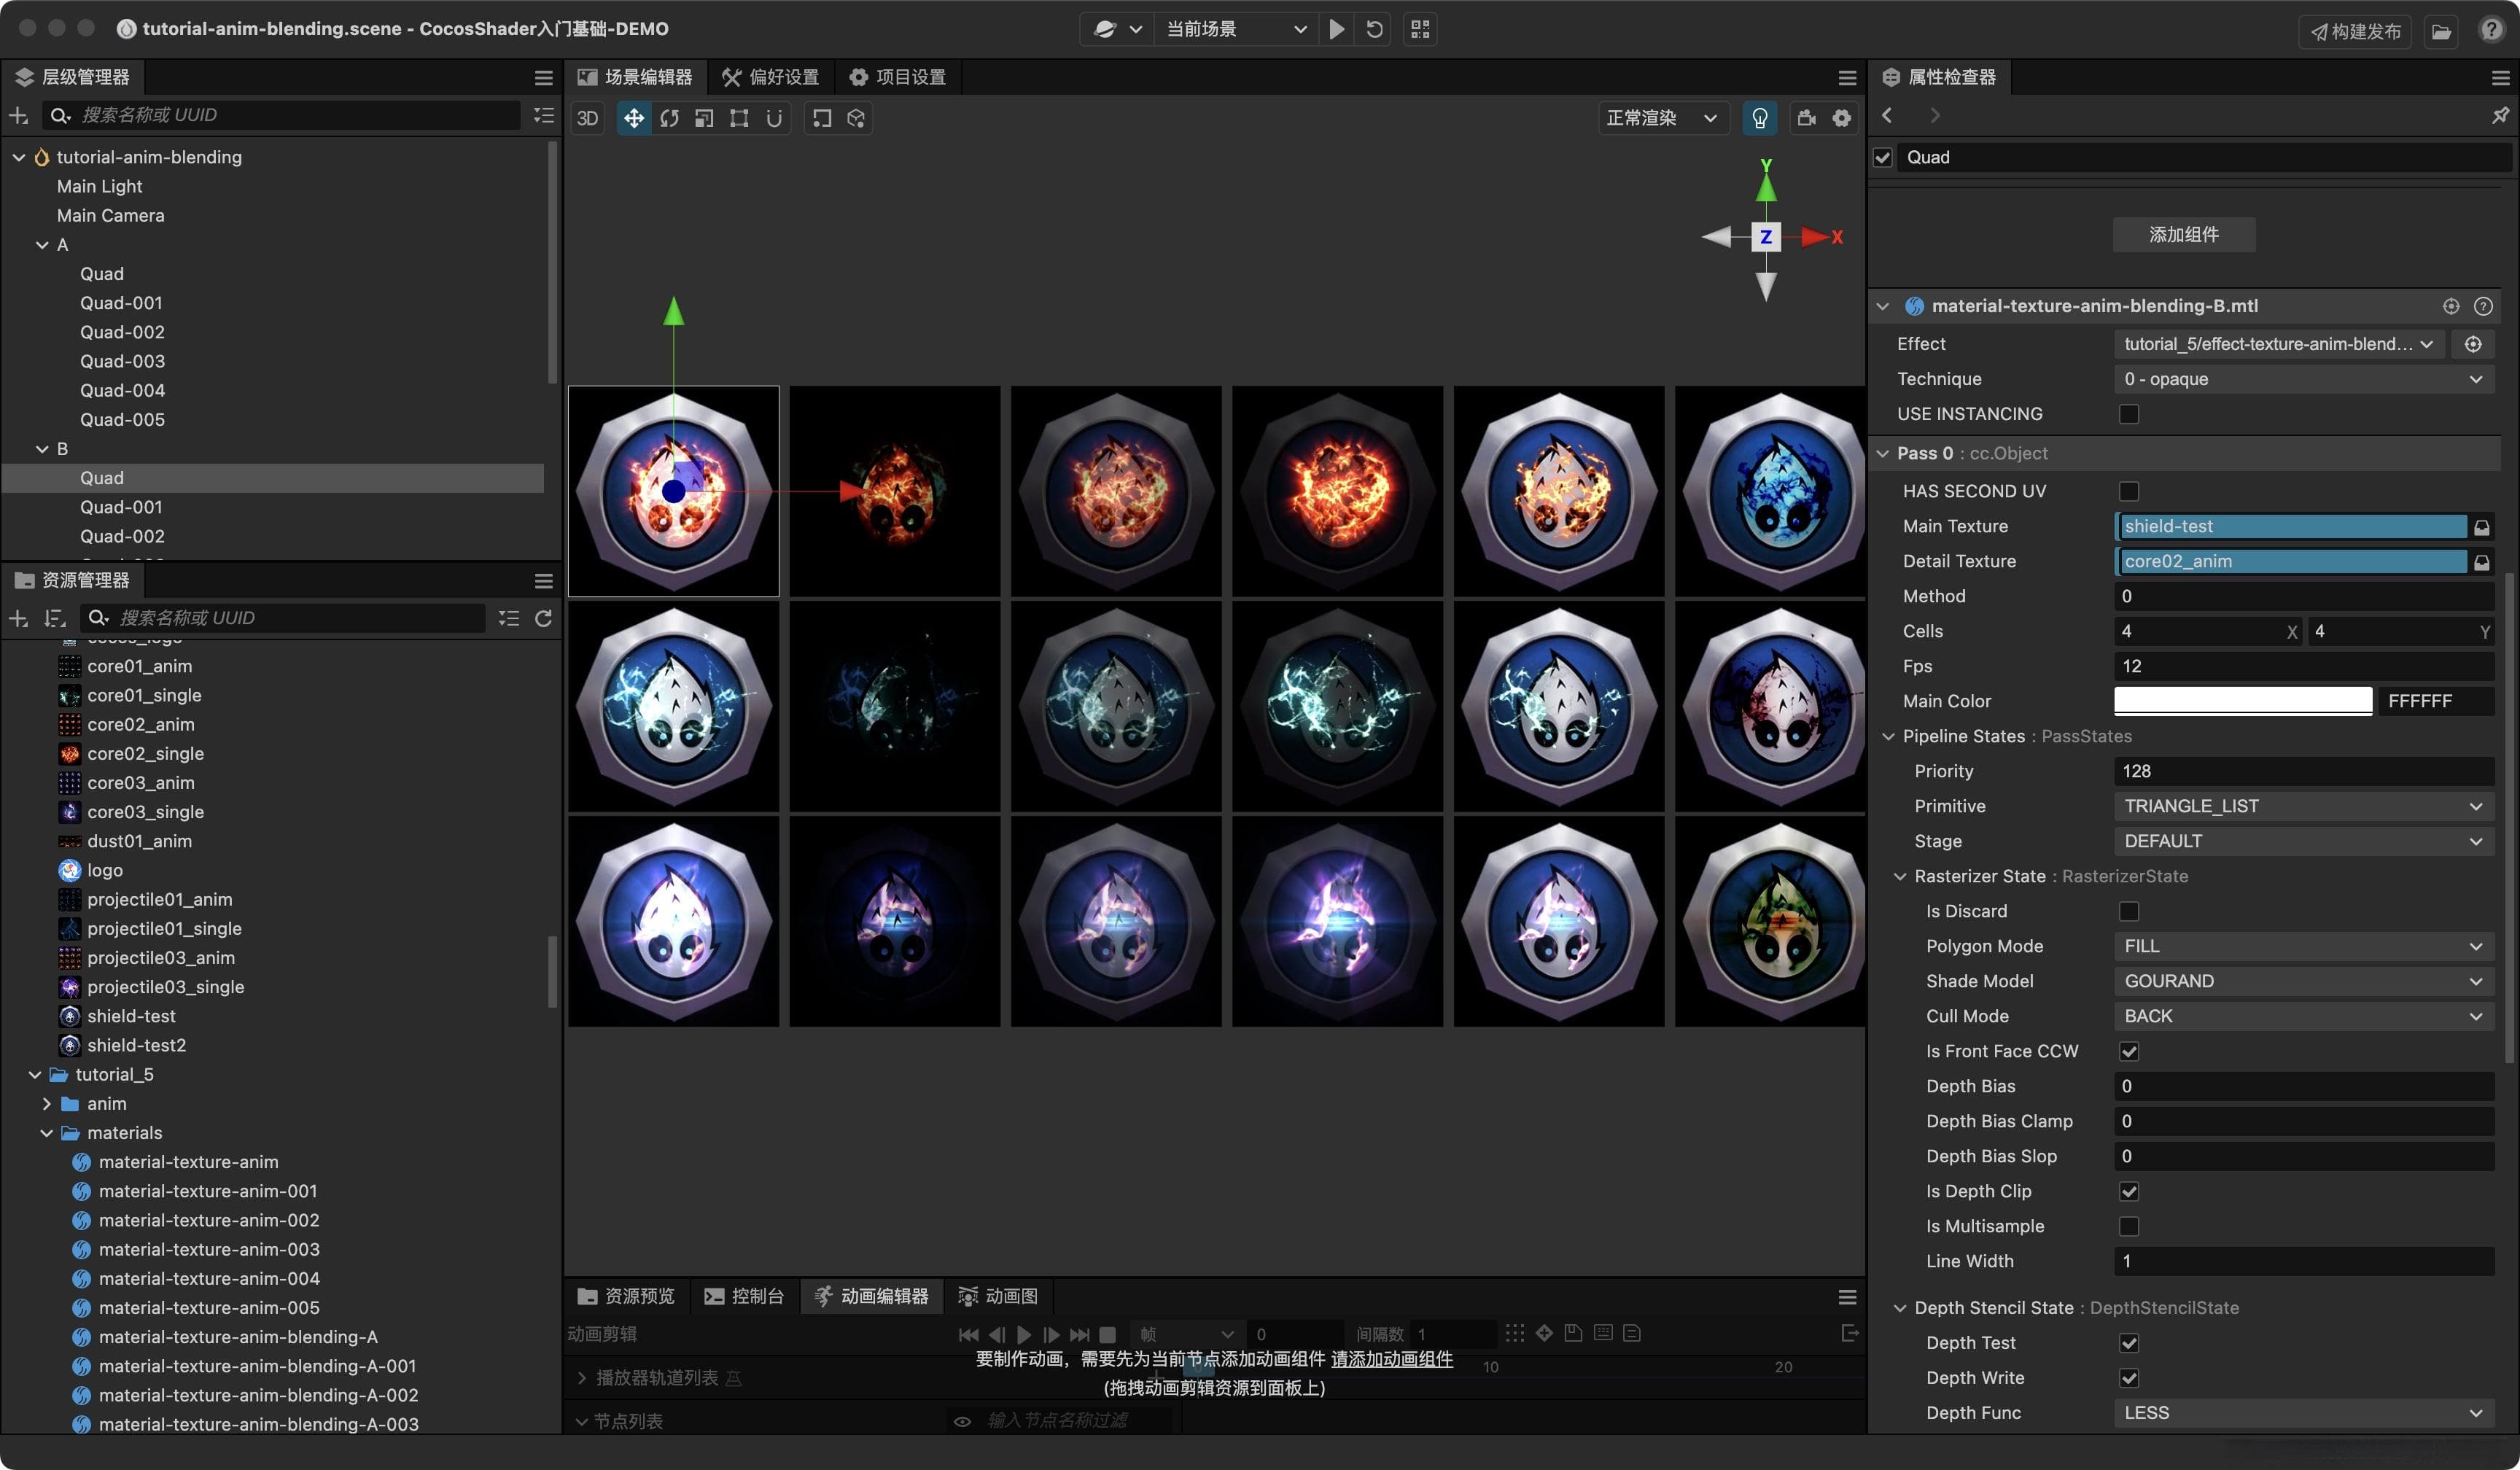The image size is (2520, 1470).
Task: Enable USE INSTANCING checkbox
Action: tap(2129, 414)
